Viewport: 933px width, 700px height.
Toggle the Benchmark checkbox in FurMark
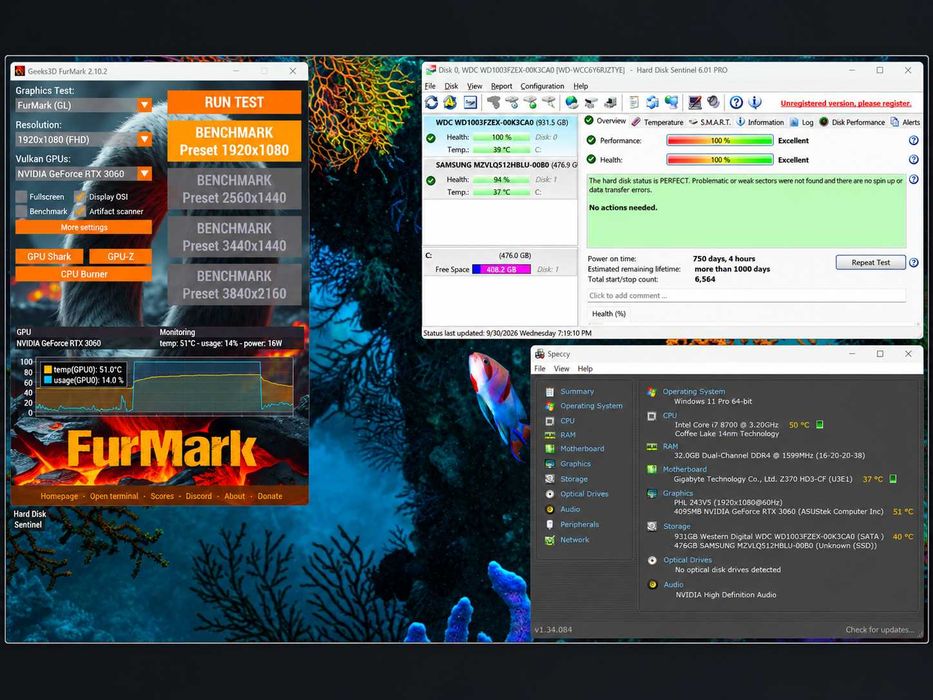[x=21, y=211]
